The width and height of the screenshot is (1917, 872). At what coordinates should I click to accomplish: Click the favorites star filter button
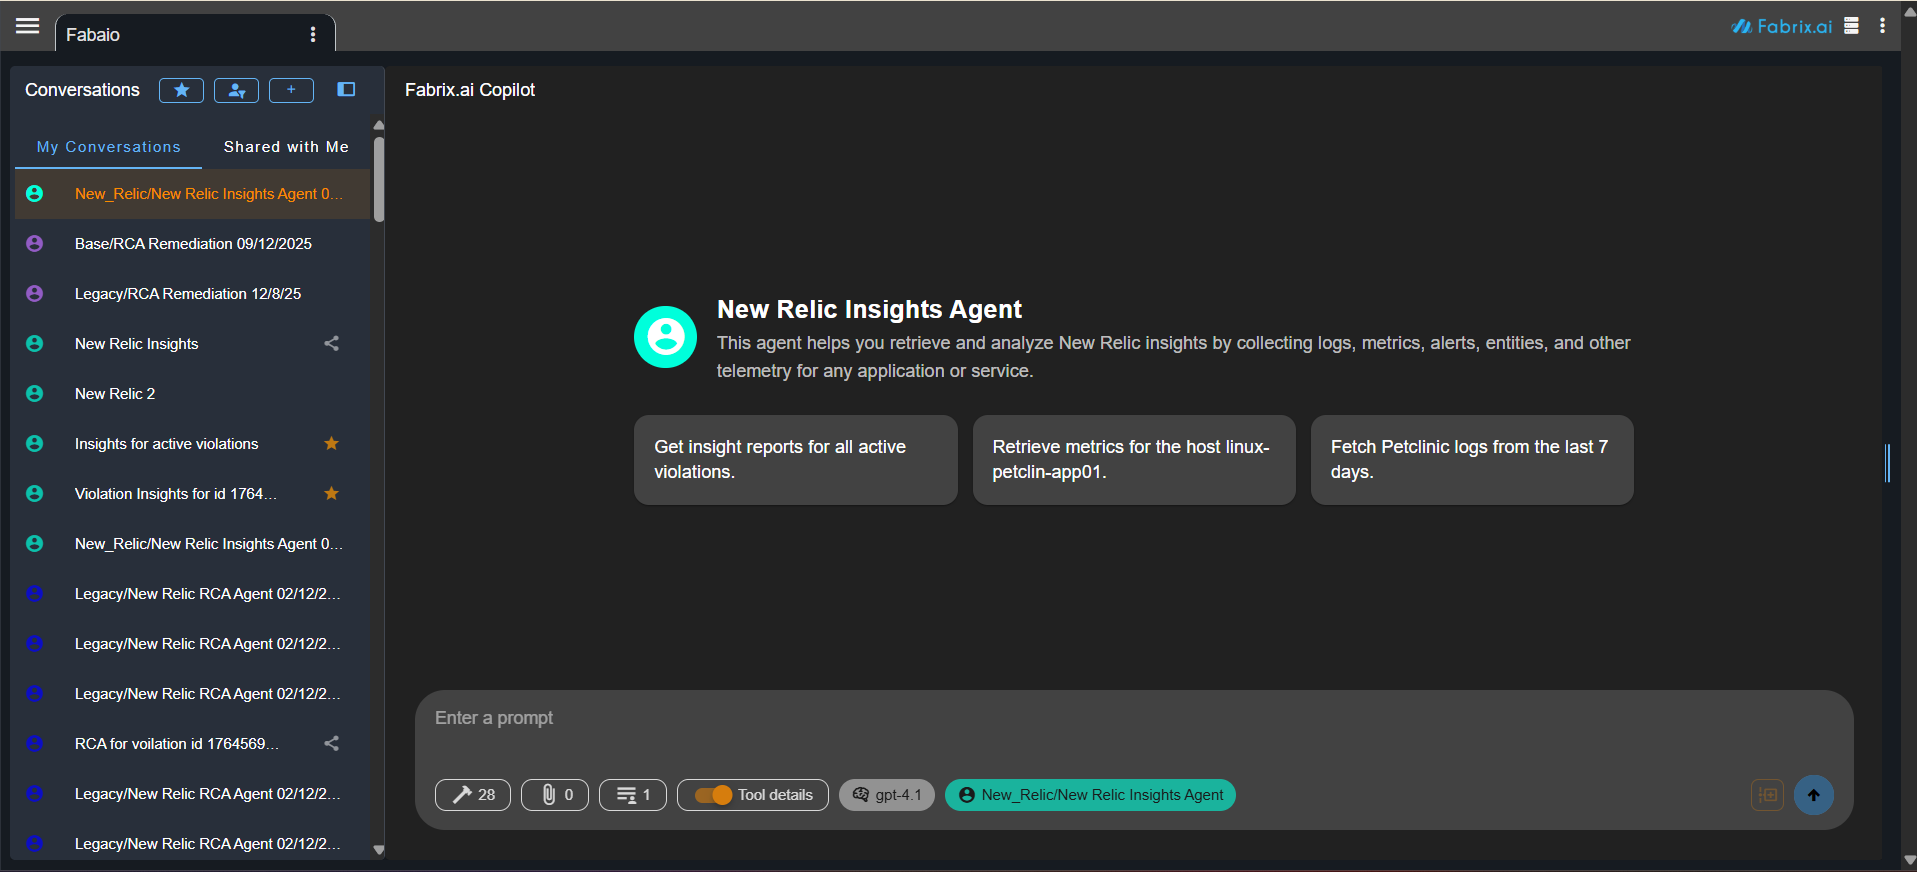pyautogui.click(x=181, y=90)
